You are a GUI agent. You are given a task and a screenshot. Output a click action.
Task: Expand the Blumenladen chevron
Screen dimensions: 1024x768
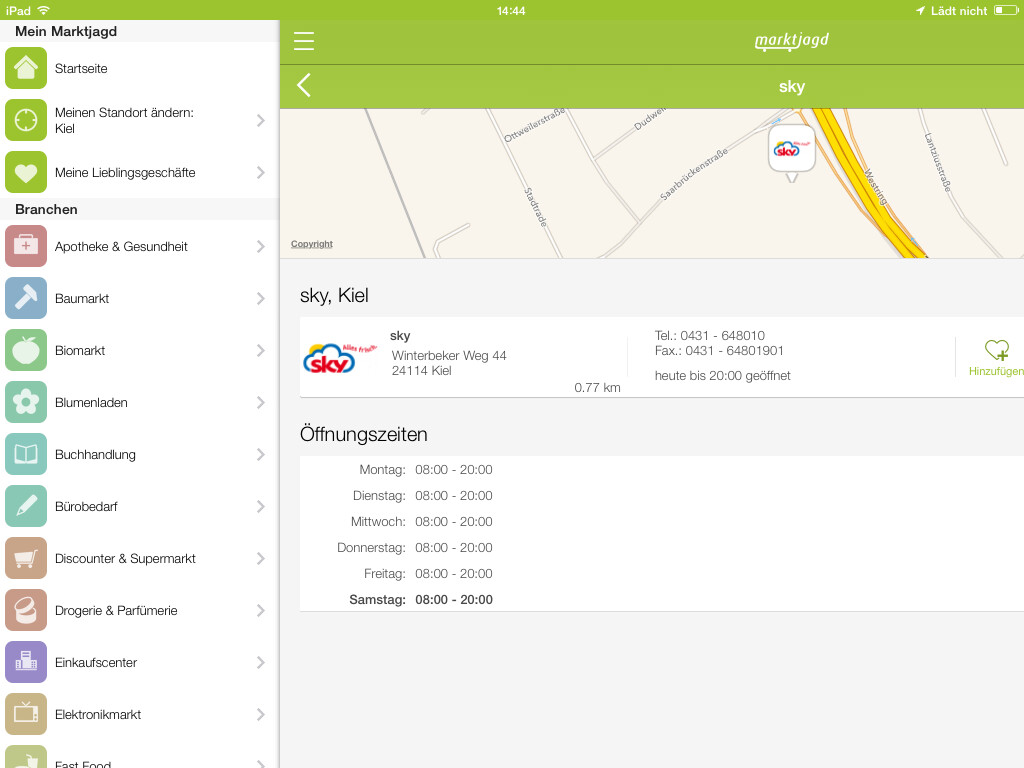[x=261, y=402]
